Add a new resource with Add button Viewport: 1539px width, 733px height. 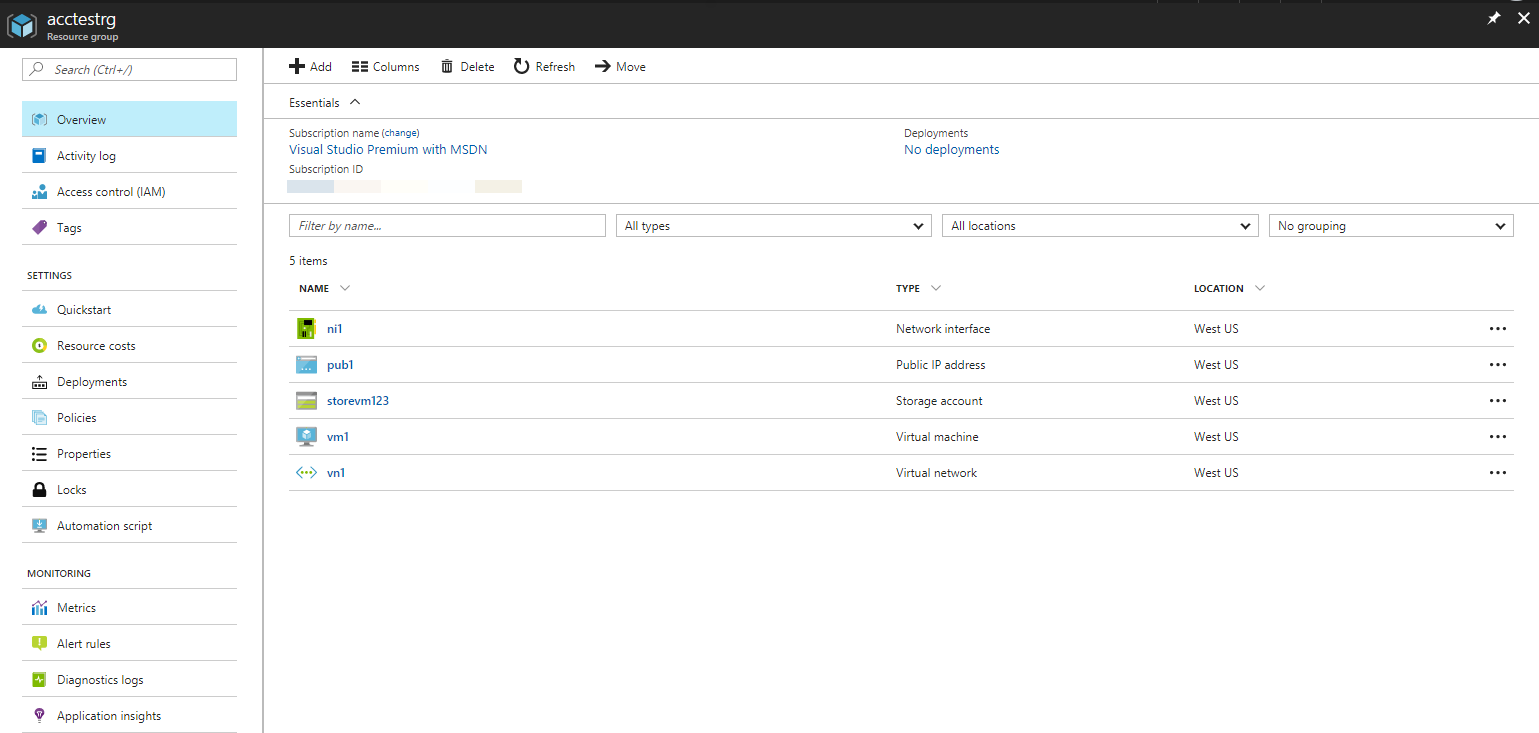[310, 67]
